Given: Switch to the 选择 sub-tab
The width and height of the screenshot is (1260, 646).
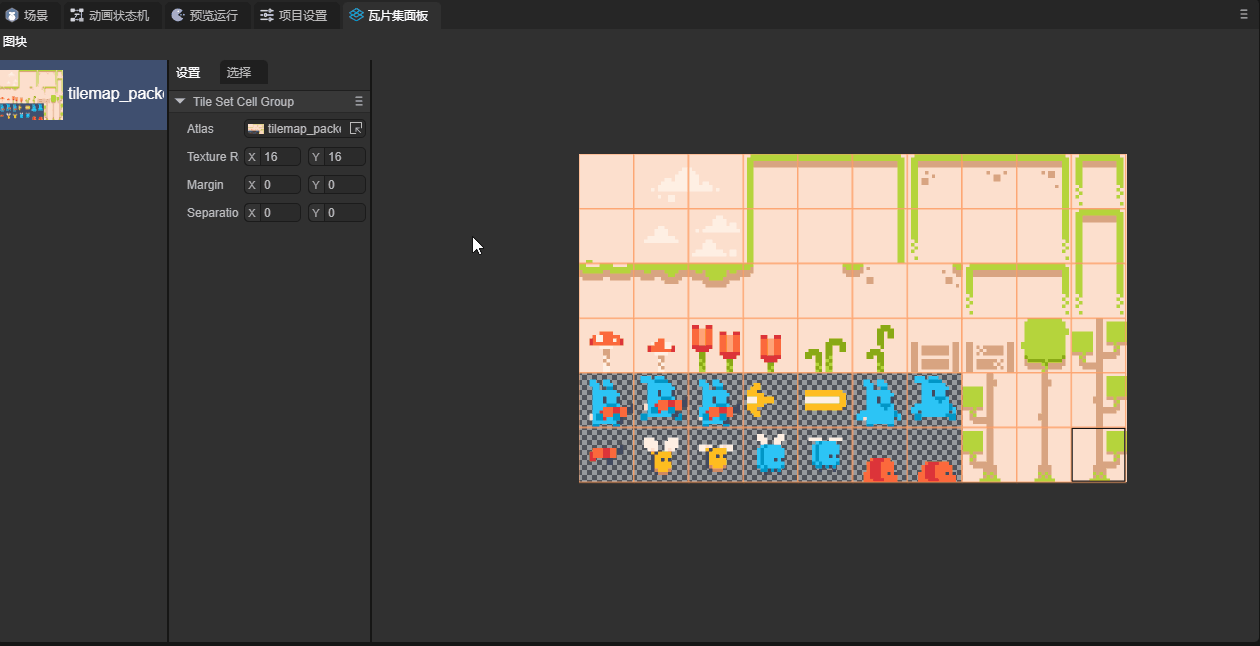Looking at the screenshot, I should [240, 72].
